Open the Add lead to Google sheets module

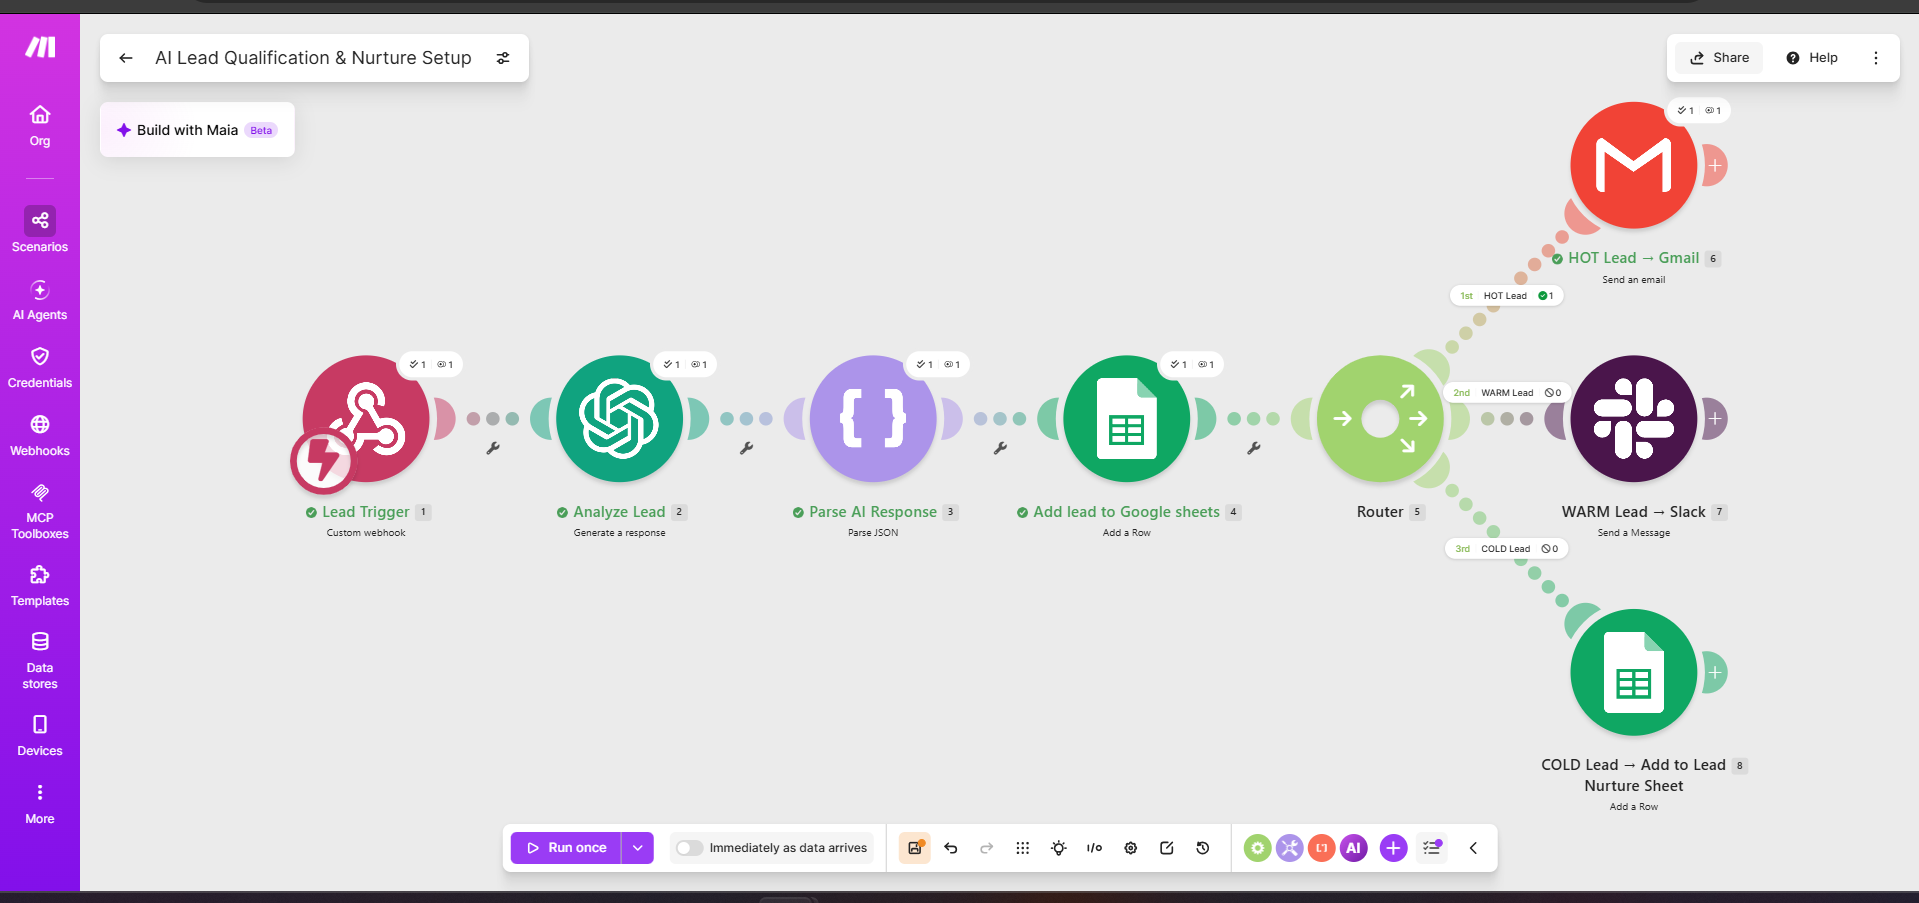point(1126,419)
